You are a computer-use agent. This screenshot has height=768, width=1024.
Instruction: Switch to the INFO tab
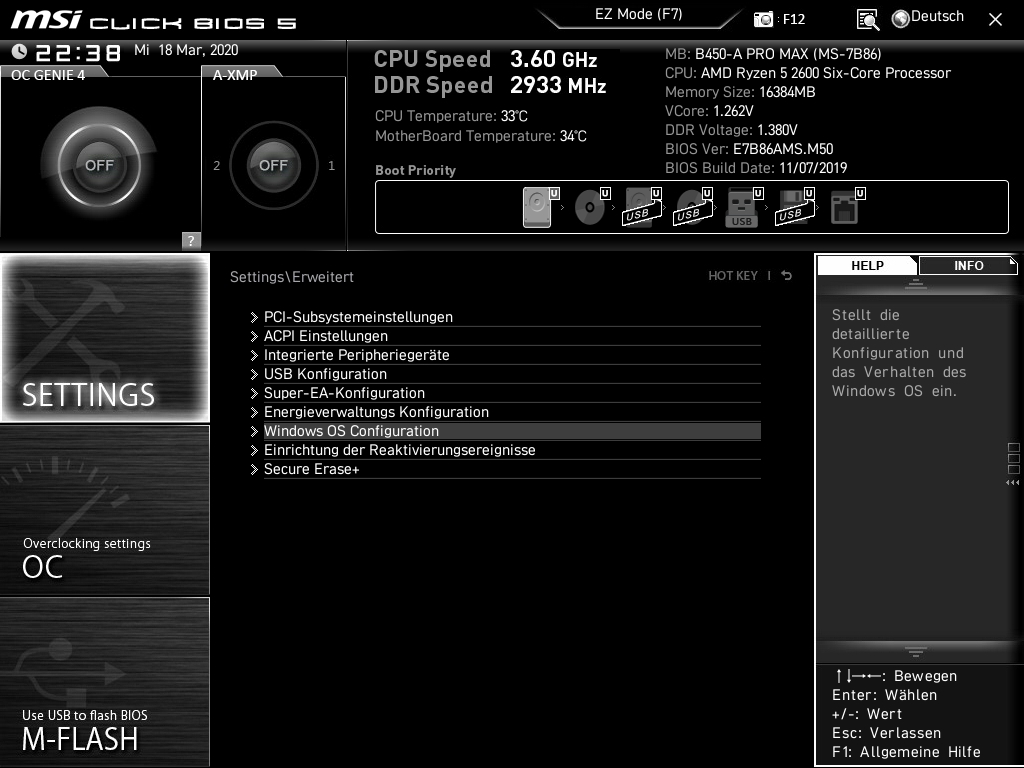tap(968, 265)
